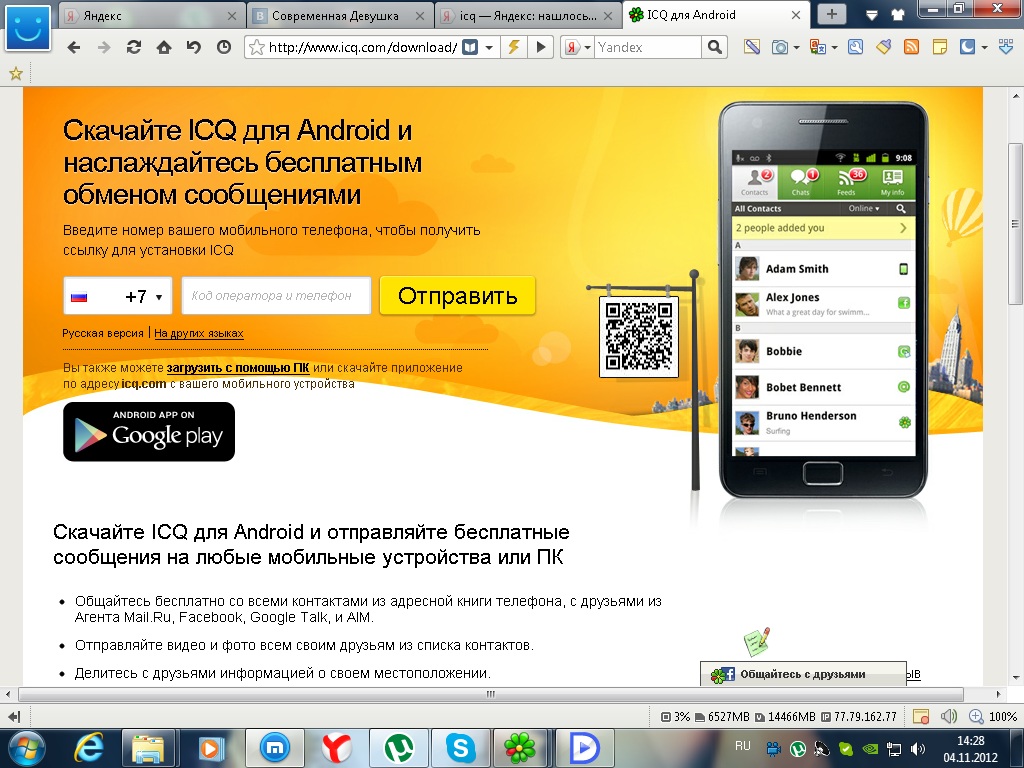This screenshot has width=1024, height=768.
Task: Go to home page icon
Action: tap(164, 47)
